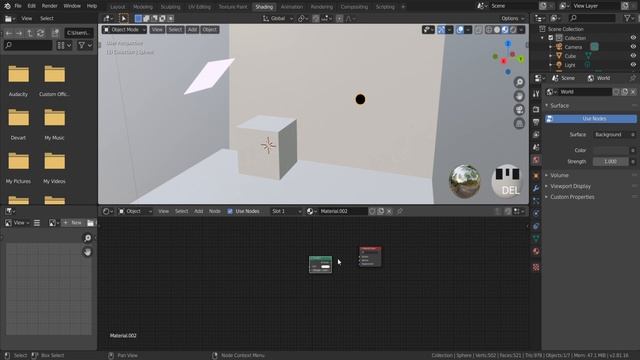Select material preview shading
Screen dimensions: 640x360
click(x=505, y=30)
